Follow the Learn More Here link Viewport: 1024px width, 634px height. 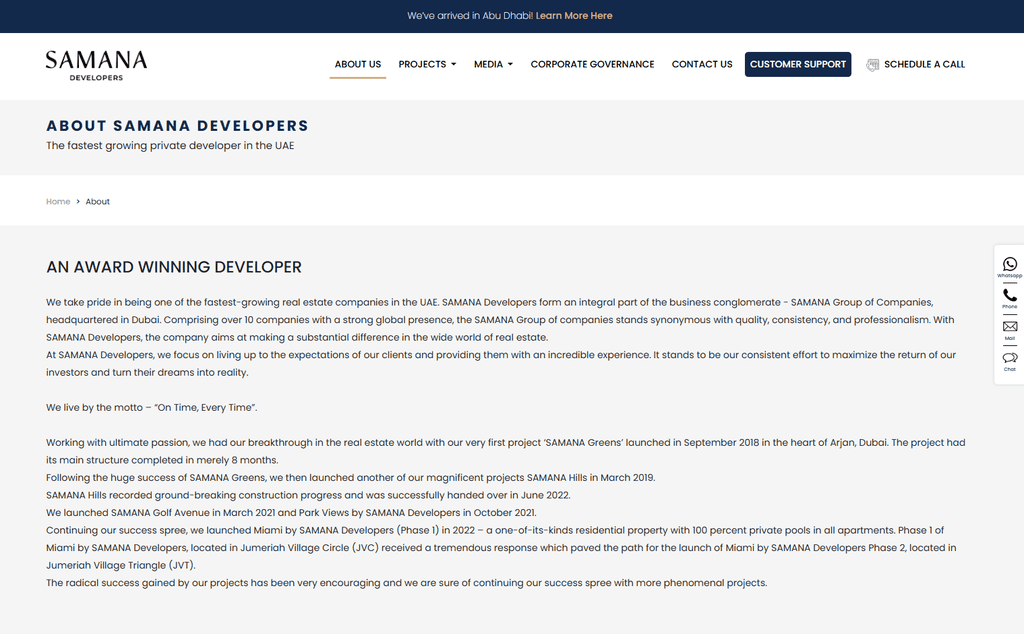[x=574, y=16]
